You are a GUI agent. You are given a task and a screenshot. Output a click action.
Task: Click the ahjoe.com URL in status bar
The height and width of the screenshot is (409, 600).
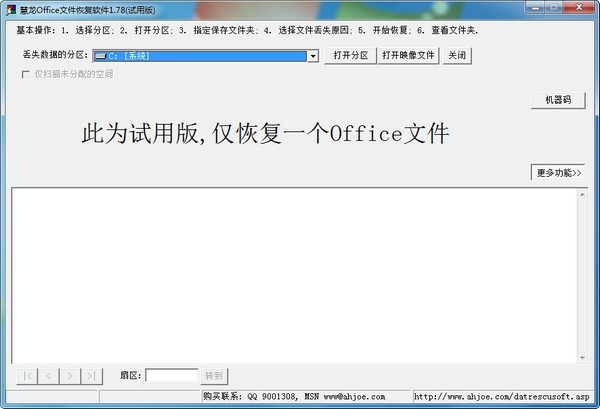502,397
